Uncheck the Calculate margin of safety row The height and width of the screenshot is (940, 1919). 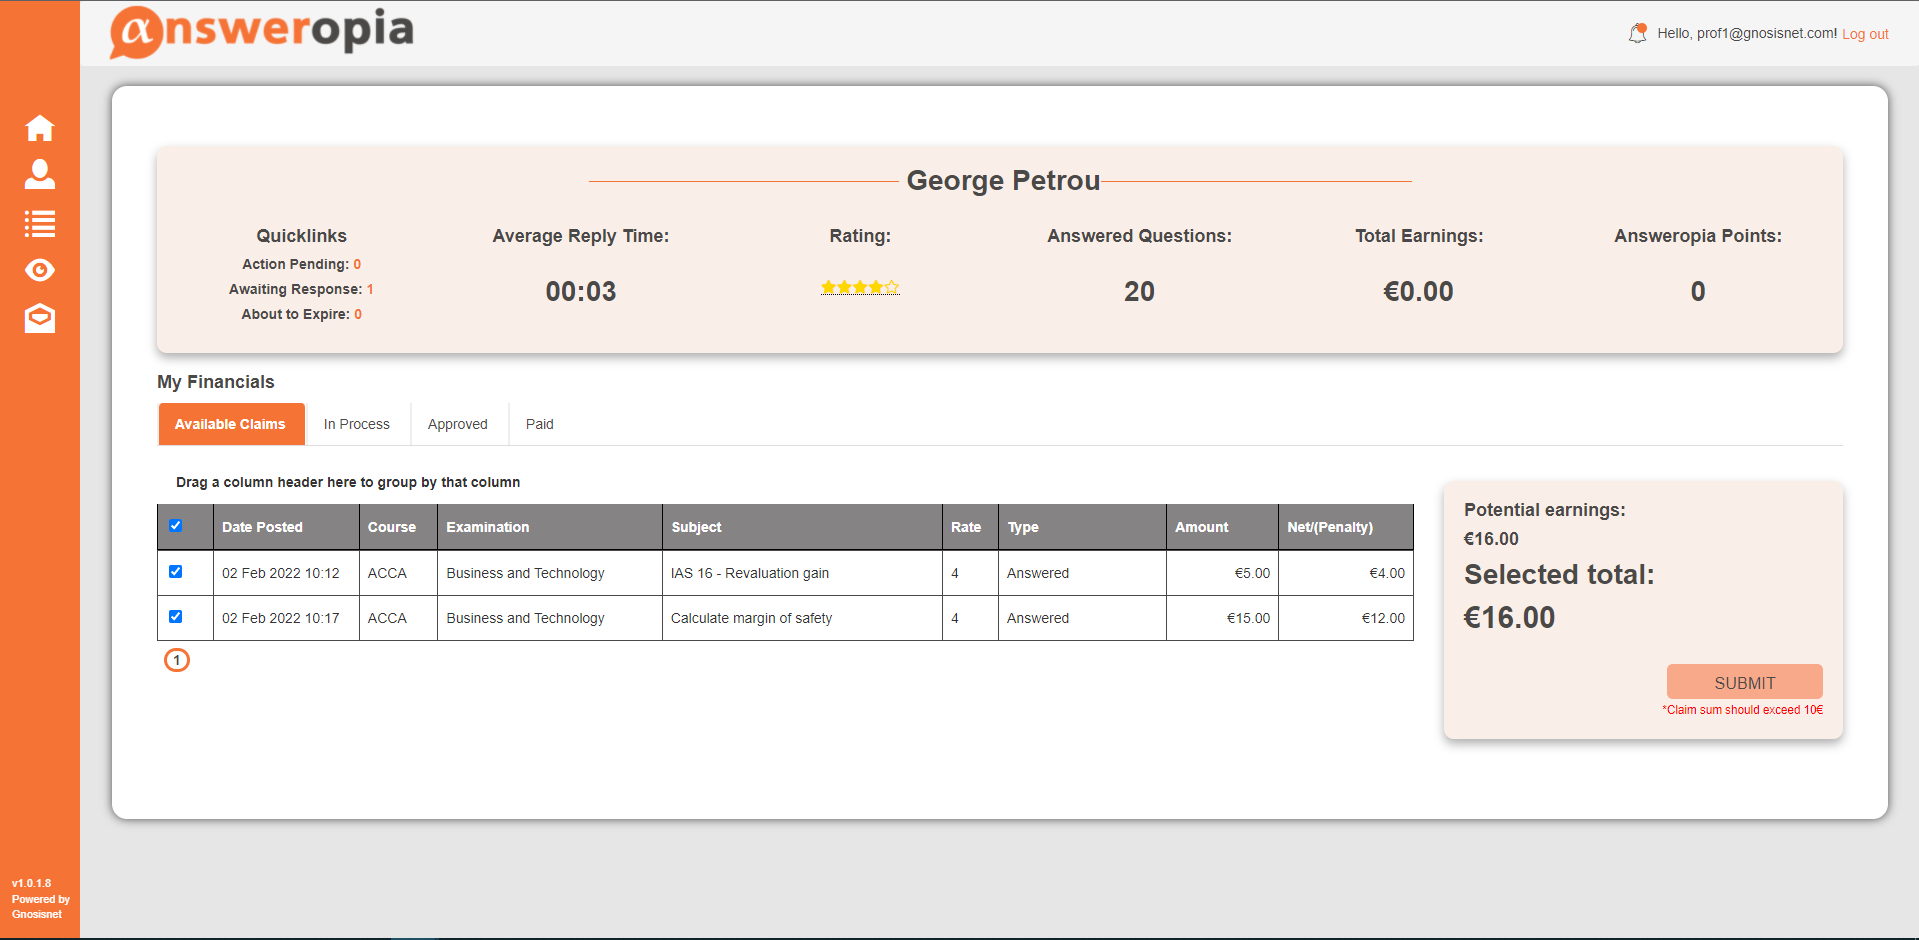[175, 617]
